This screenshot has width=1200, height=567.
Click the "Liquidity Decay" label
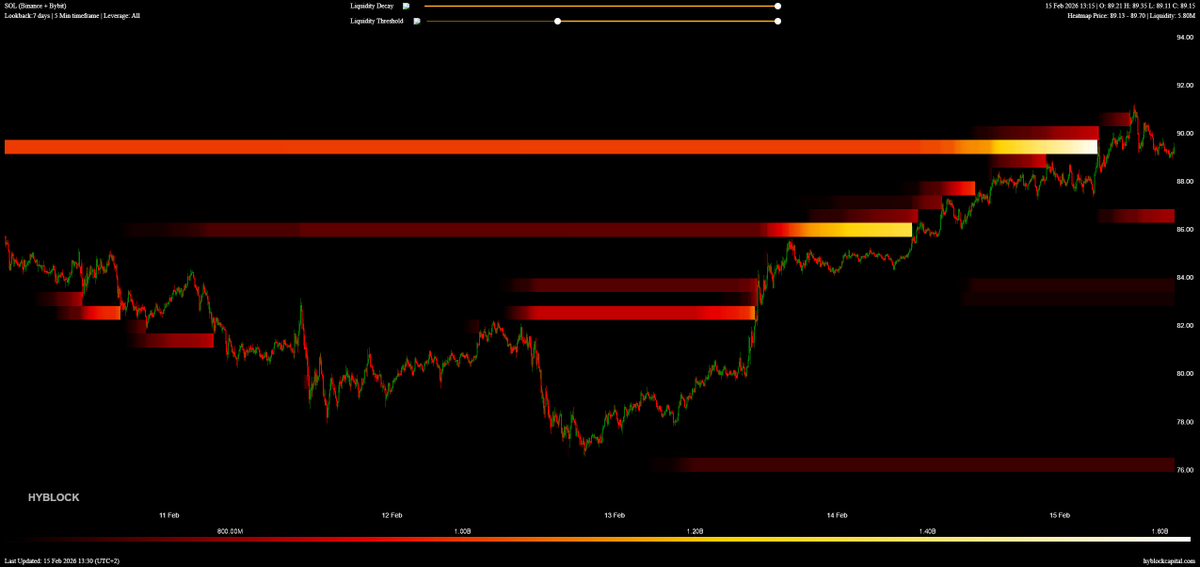(372, 6)
